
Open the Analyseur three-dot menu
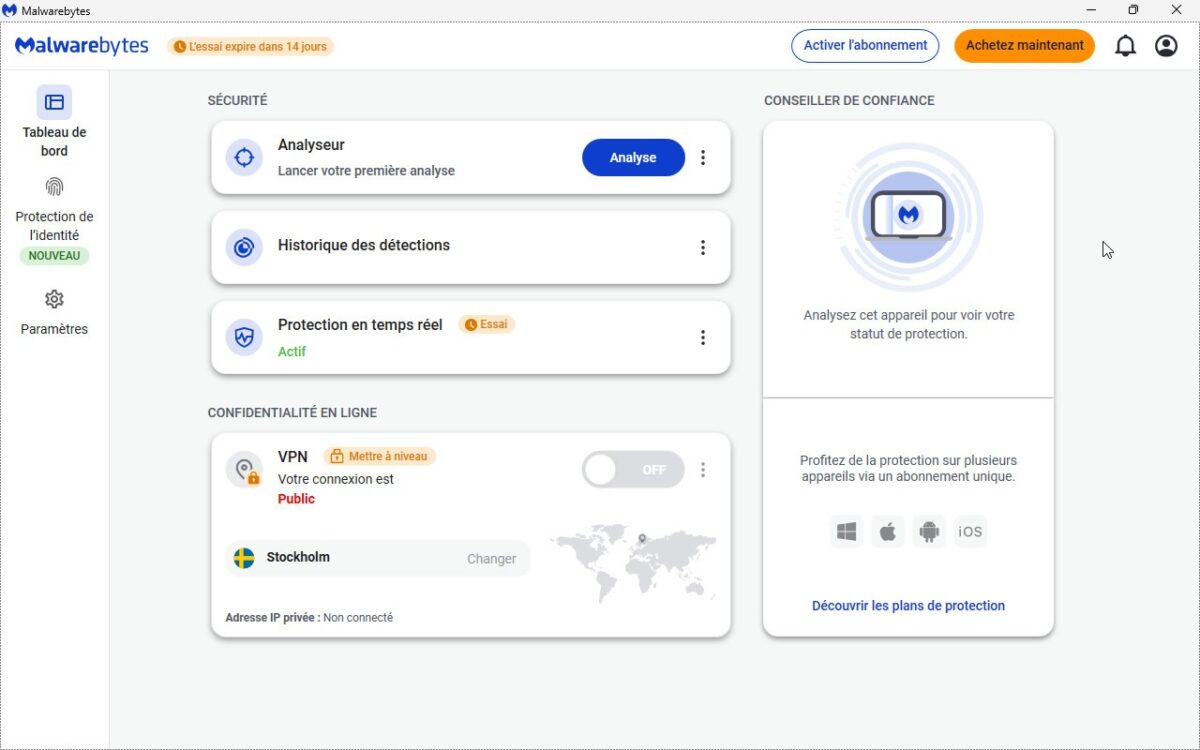pos(703,158)
